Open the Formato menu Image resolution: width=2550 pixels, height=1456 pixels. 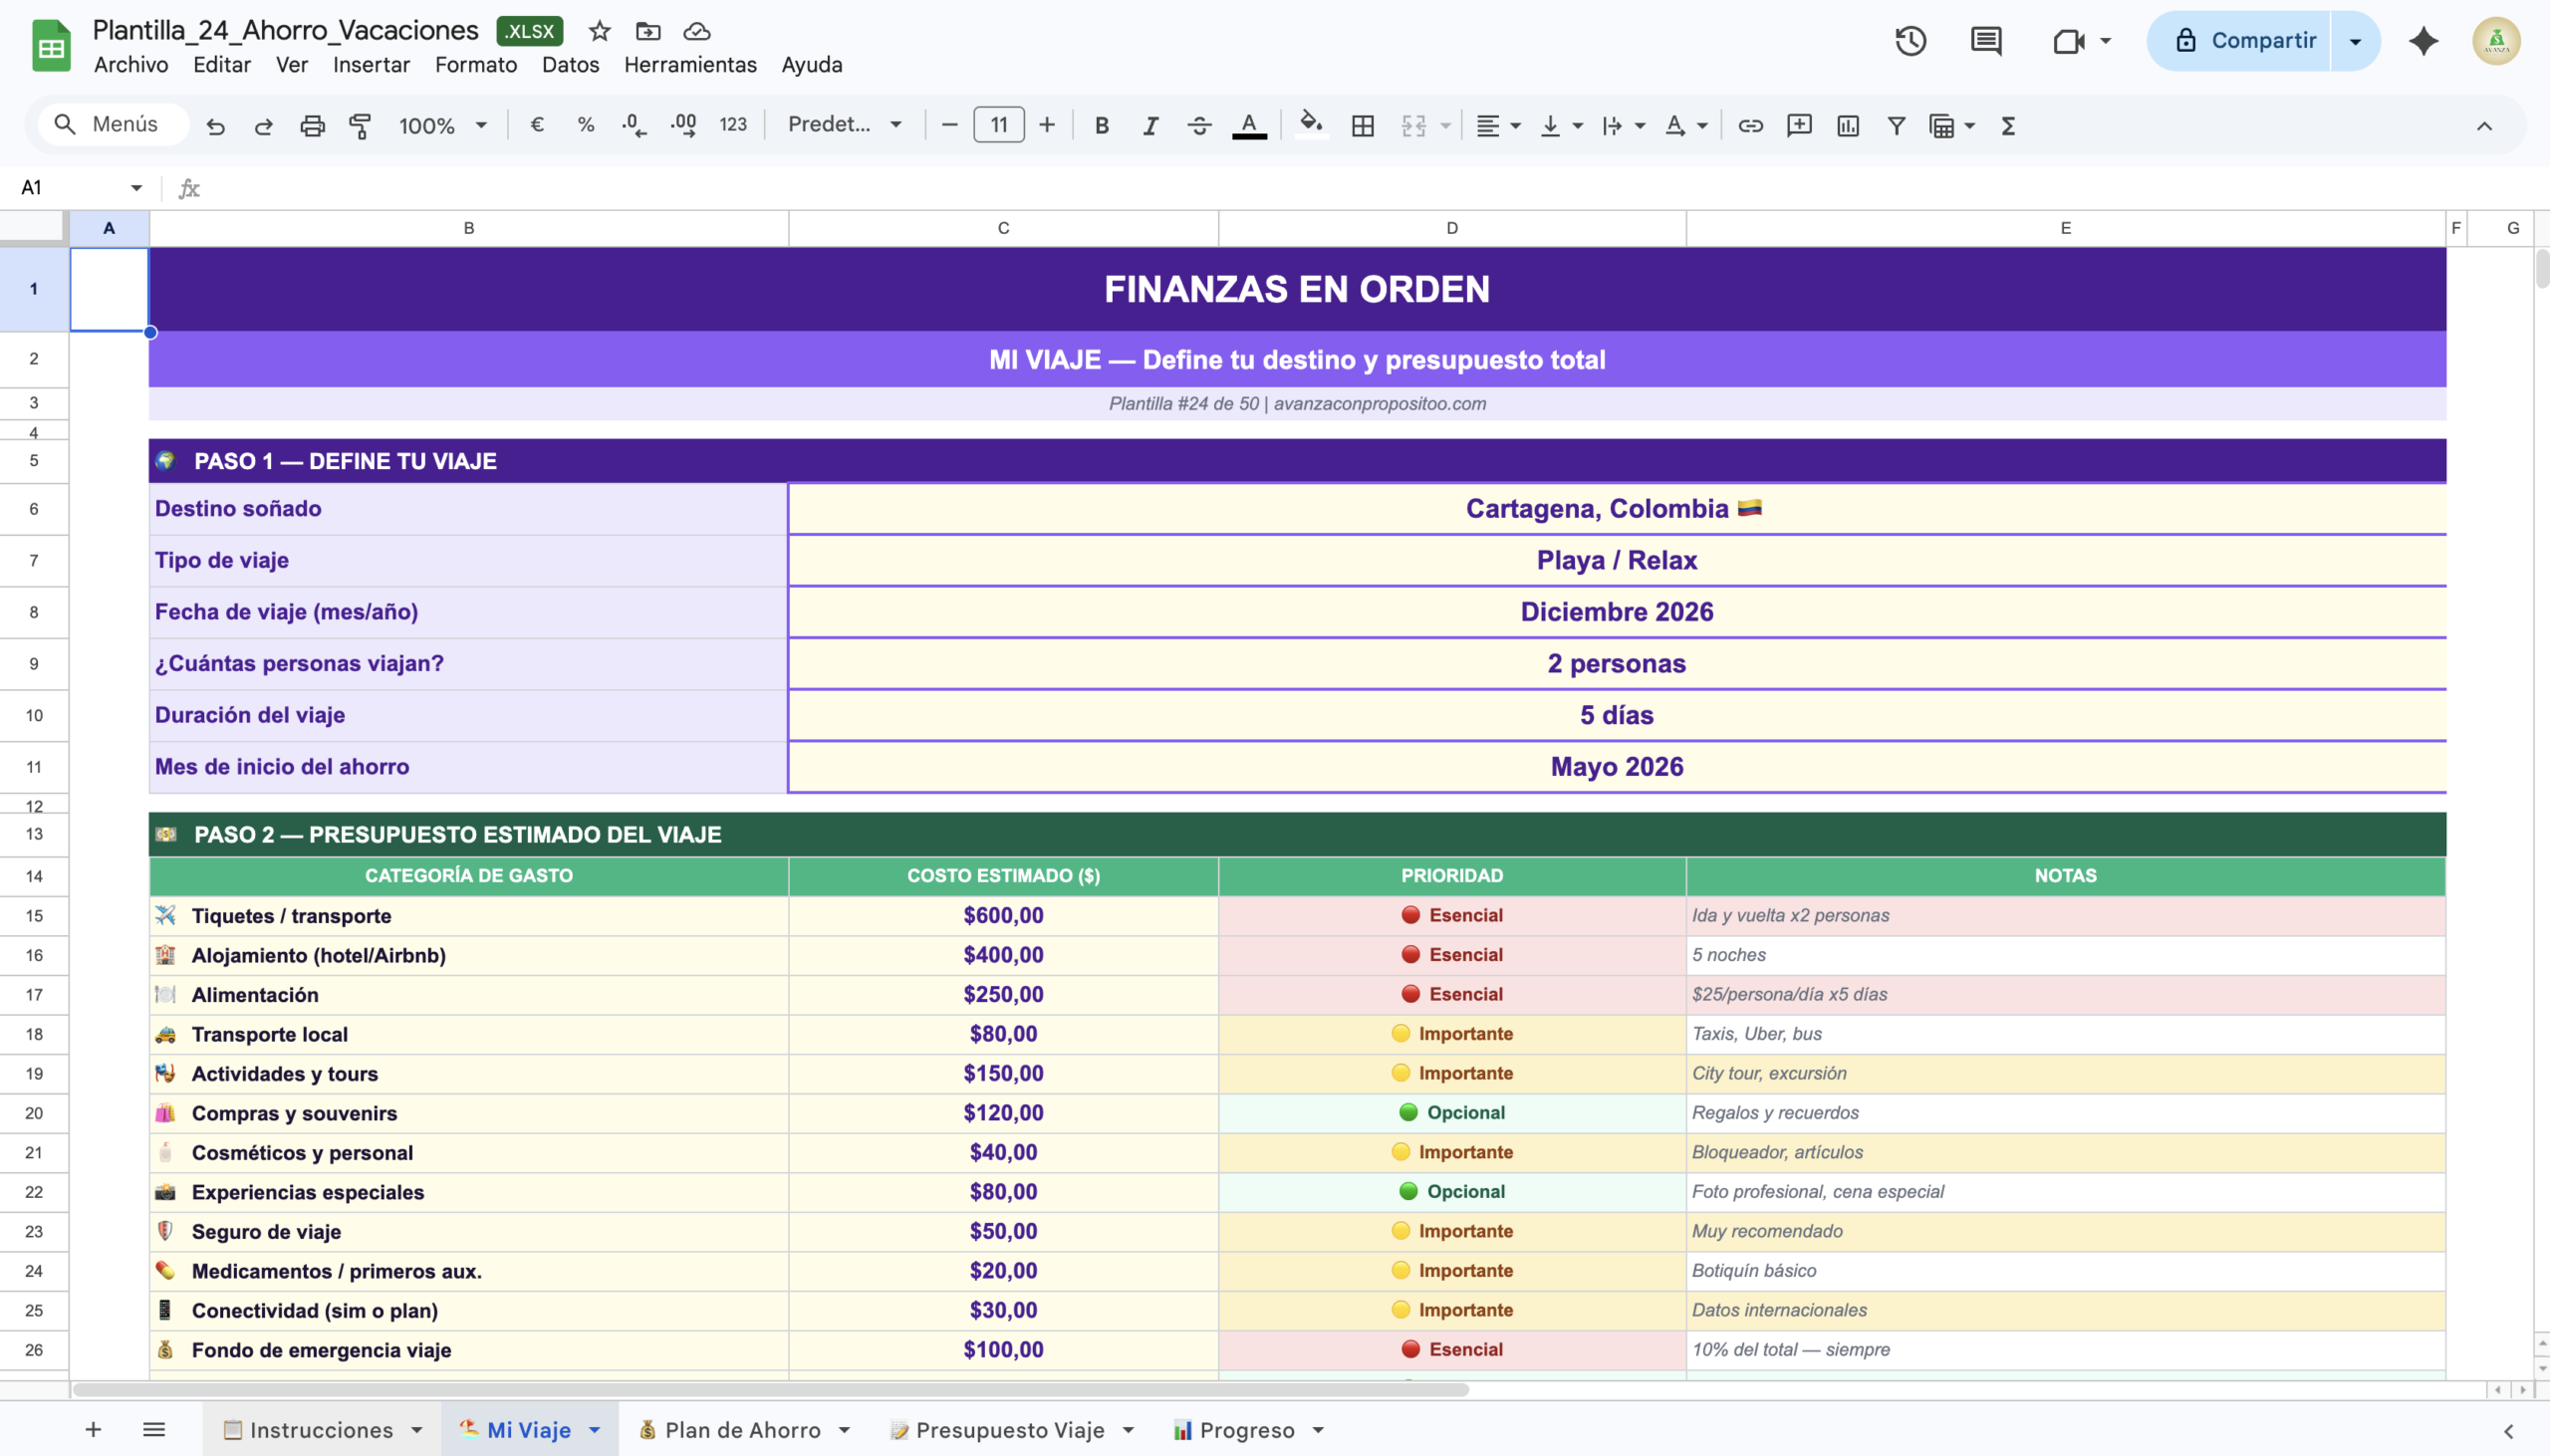click(x=475, y=65)
